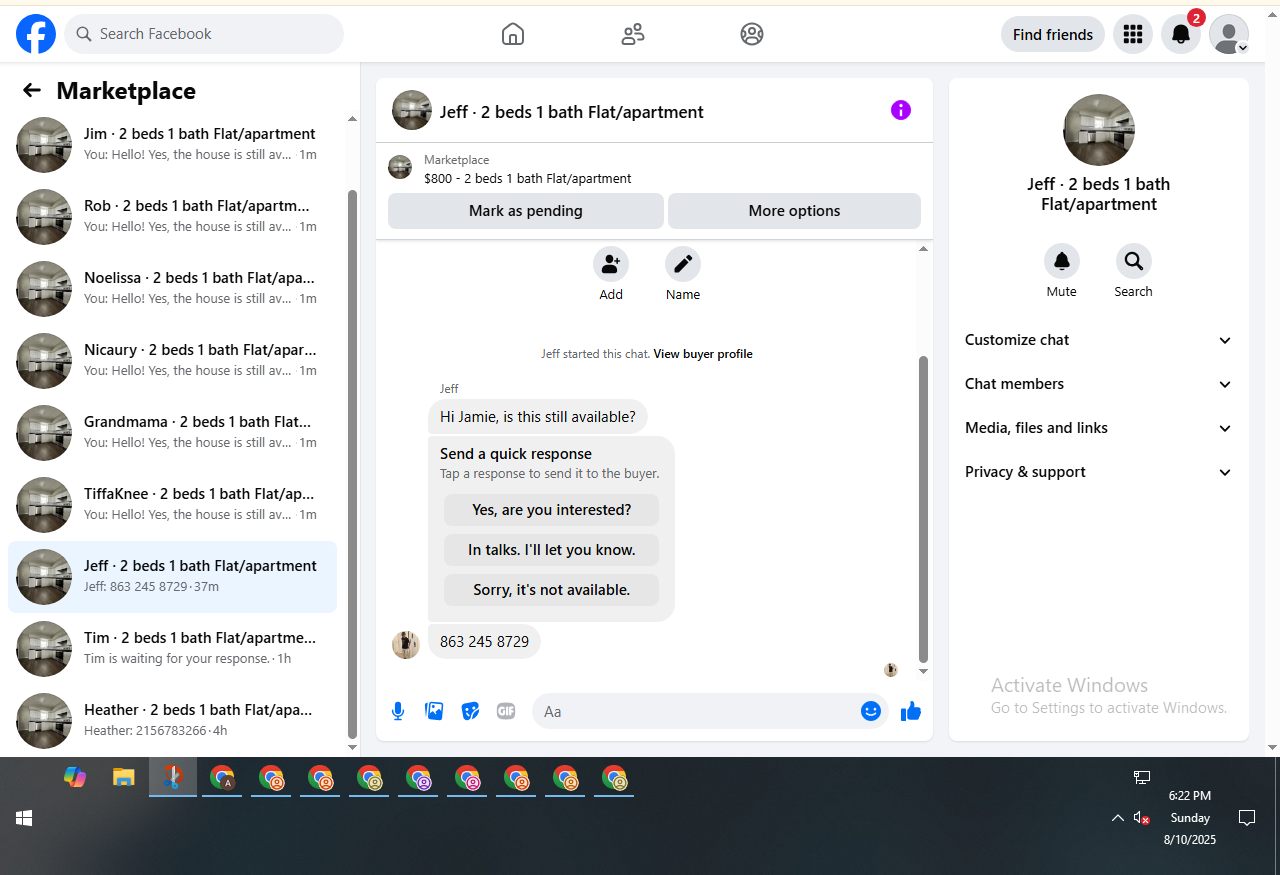The width and height of the screenshot is (1280, 875).
Task: Open the Rob conversation
Action: [x=172, y=217]
